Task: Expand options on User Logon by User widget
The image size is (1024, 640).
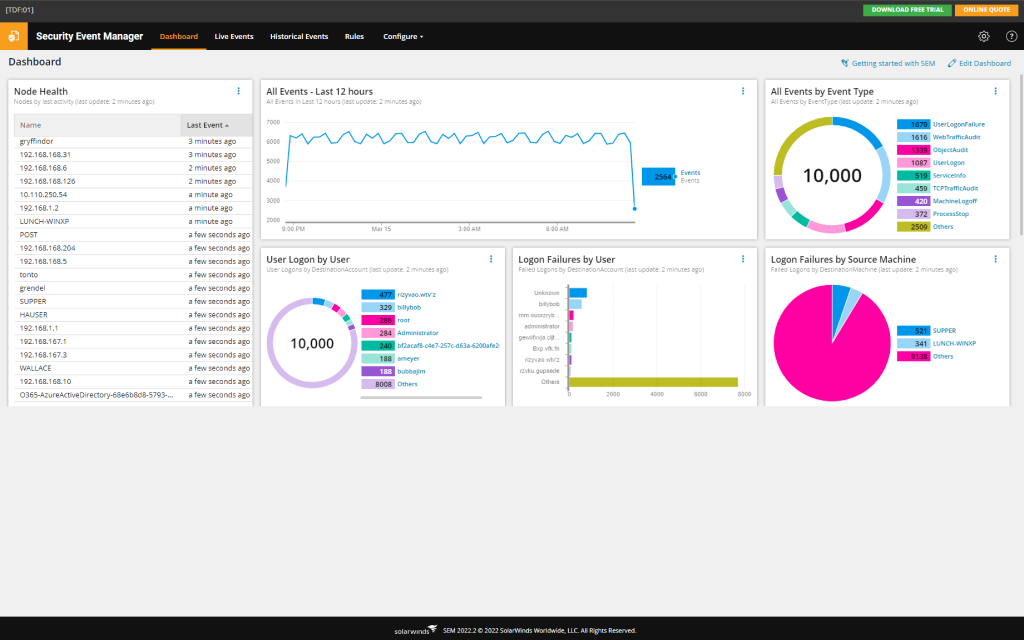Action: (491, 258)
